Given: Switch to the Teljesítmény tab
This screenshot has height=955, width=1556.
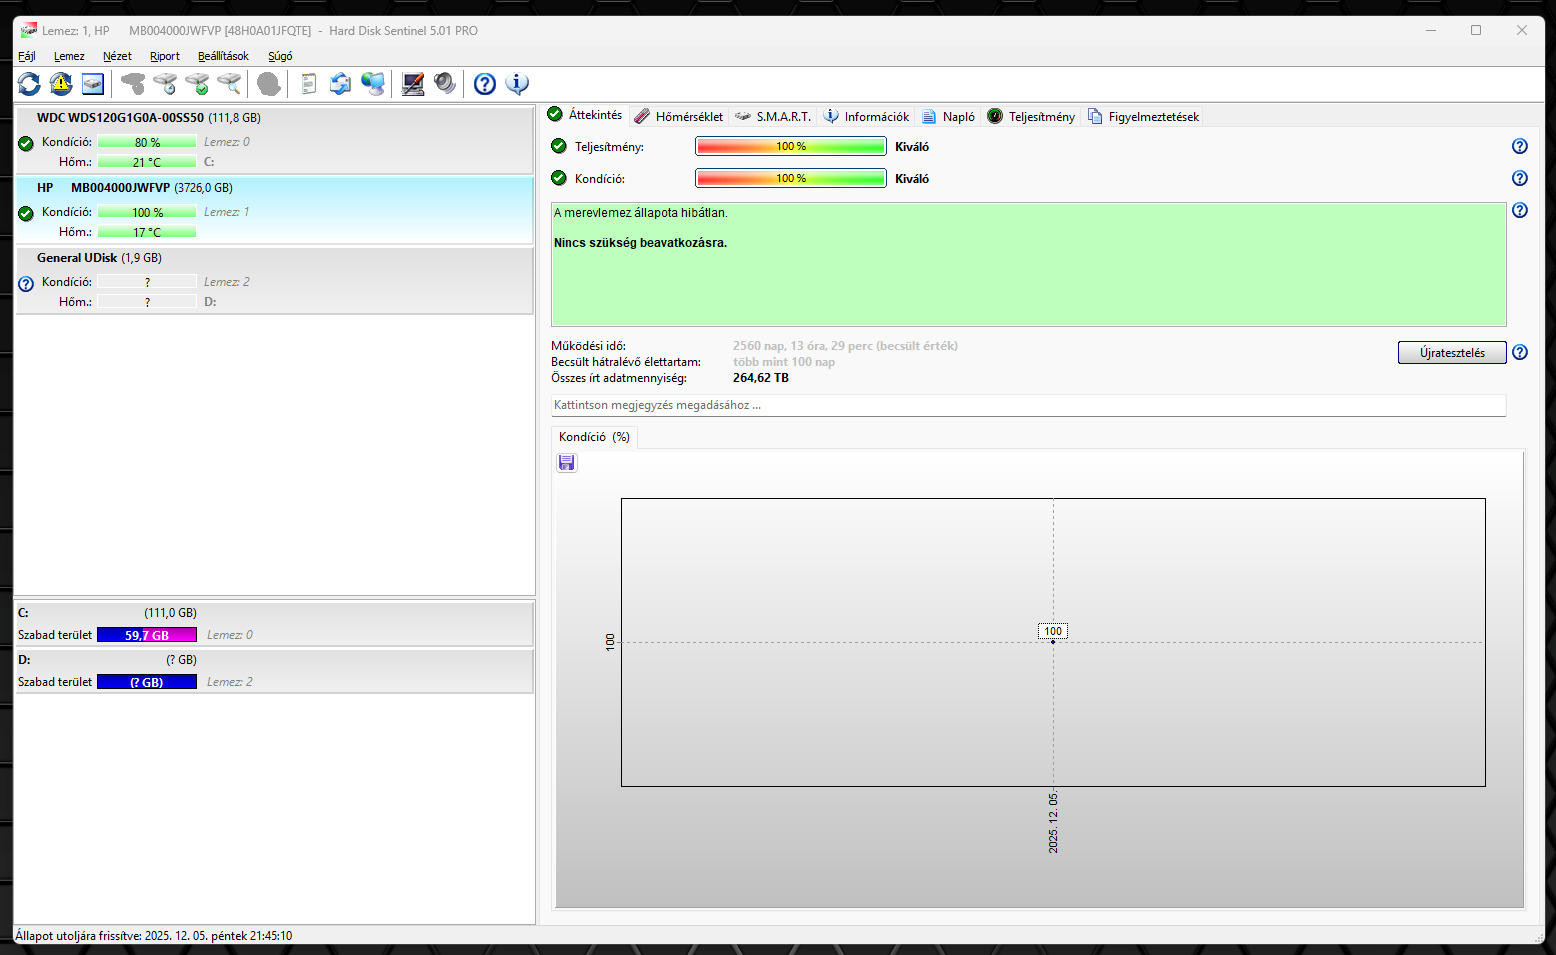Looking at the screenshot, I should tap(1031, 116).
